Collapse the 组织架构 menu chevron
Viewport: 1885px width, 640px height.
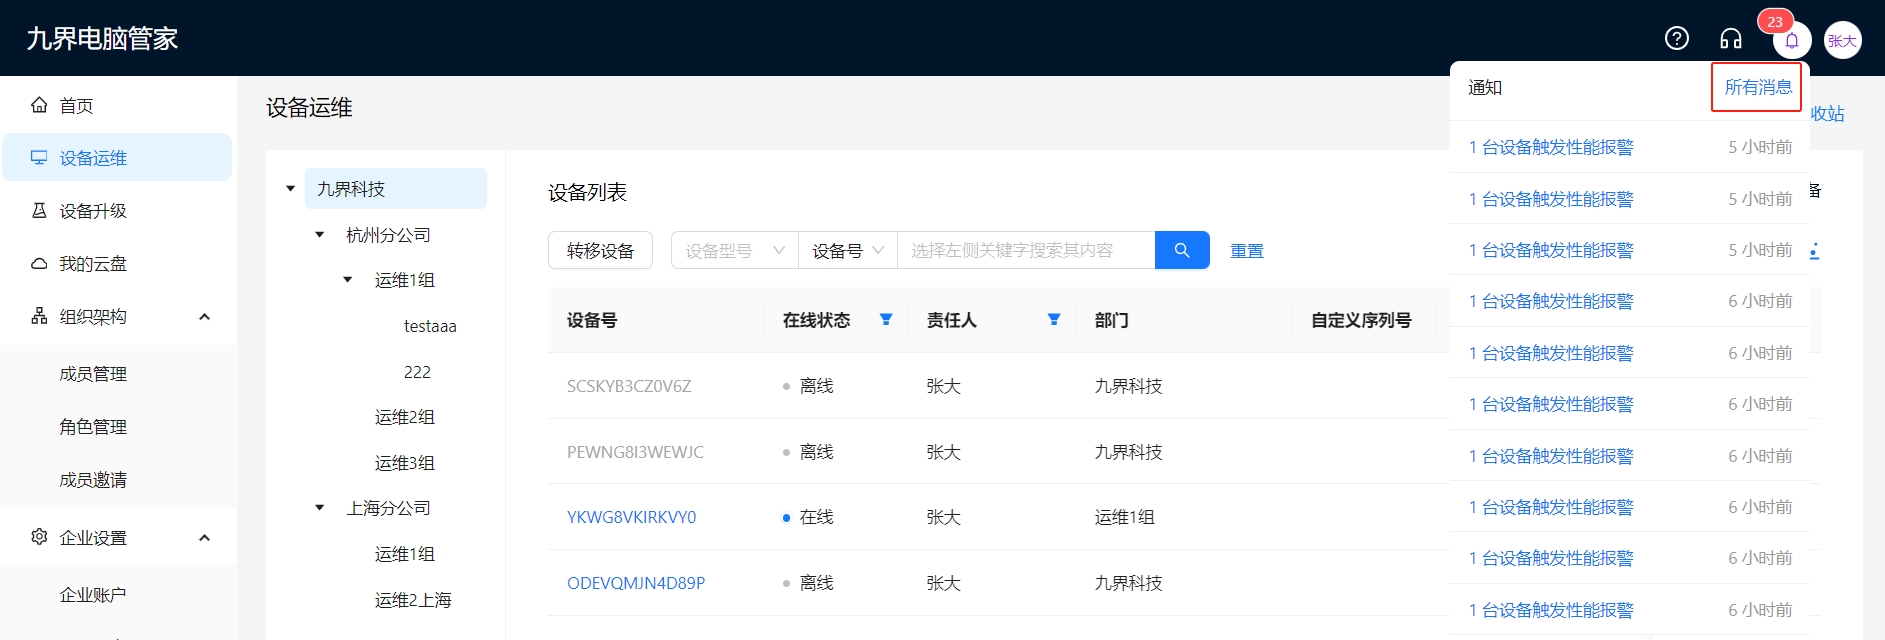pos(205,317)
